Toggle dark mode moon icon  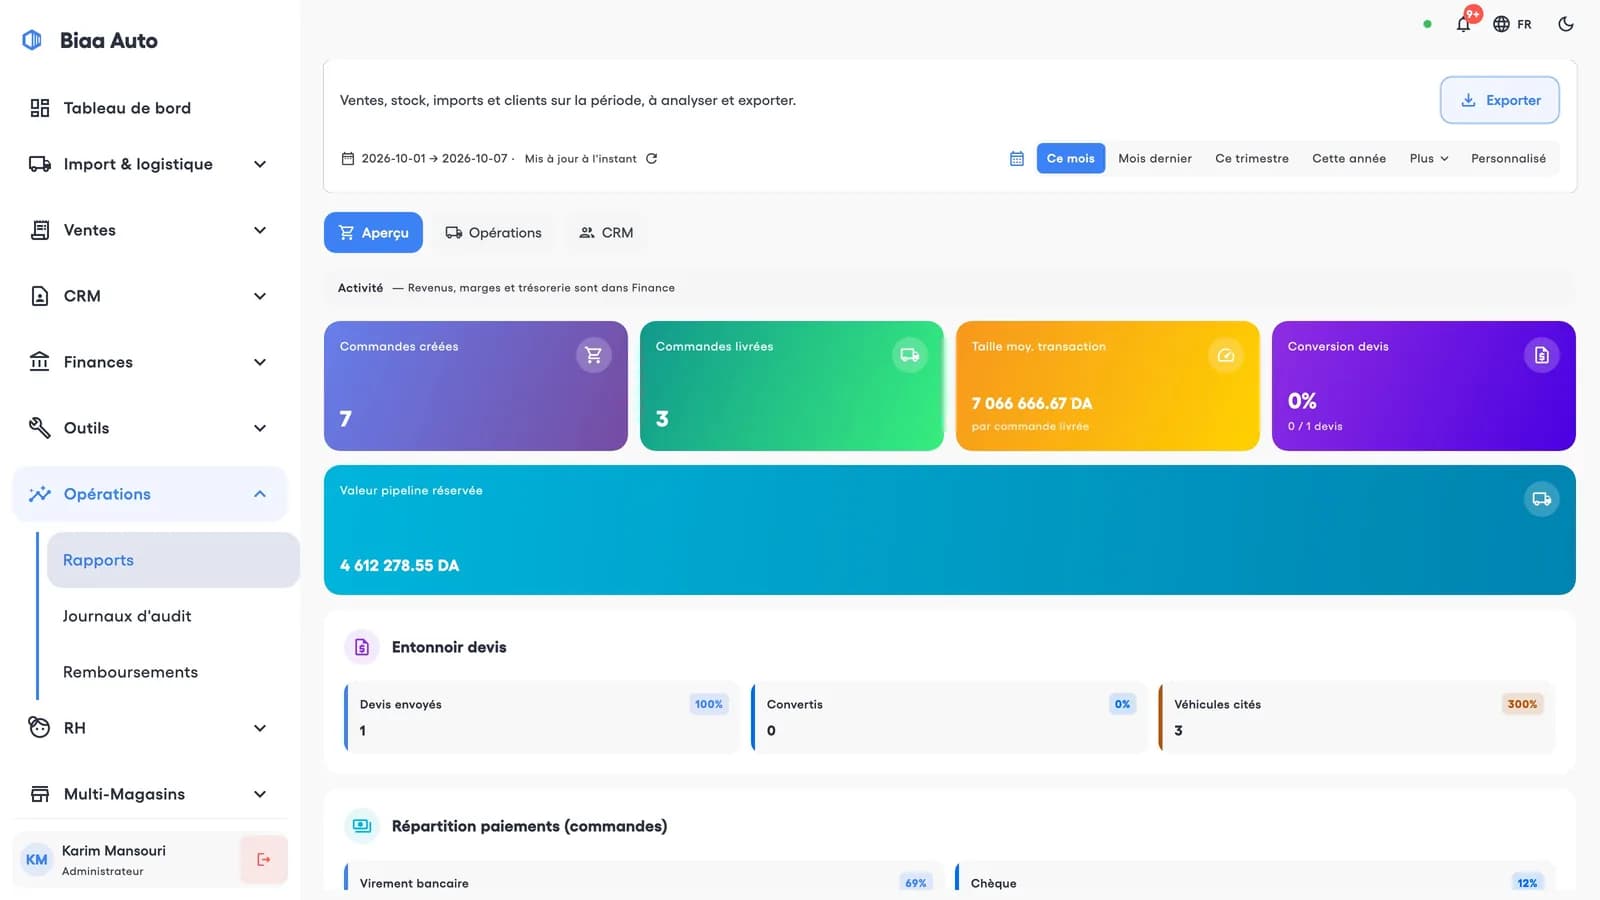tap(1566, 24)
